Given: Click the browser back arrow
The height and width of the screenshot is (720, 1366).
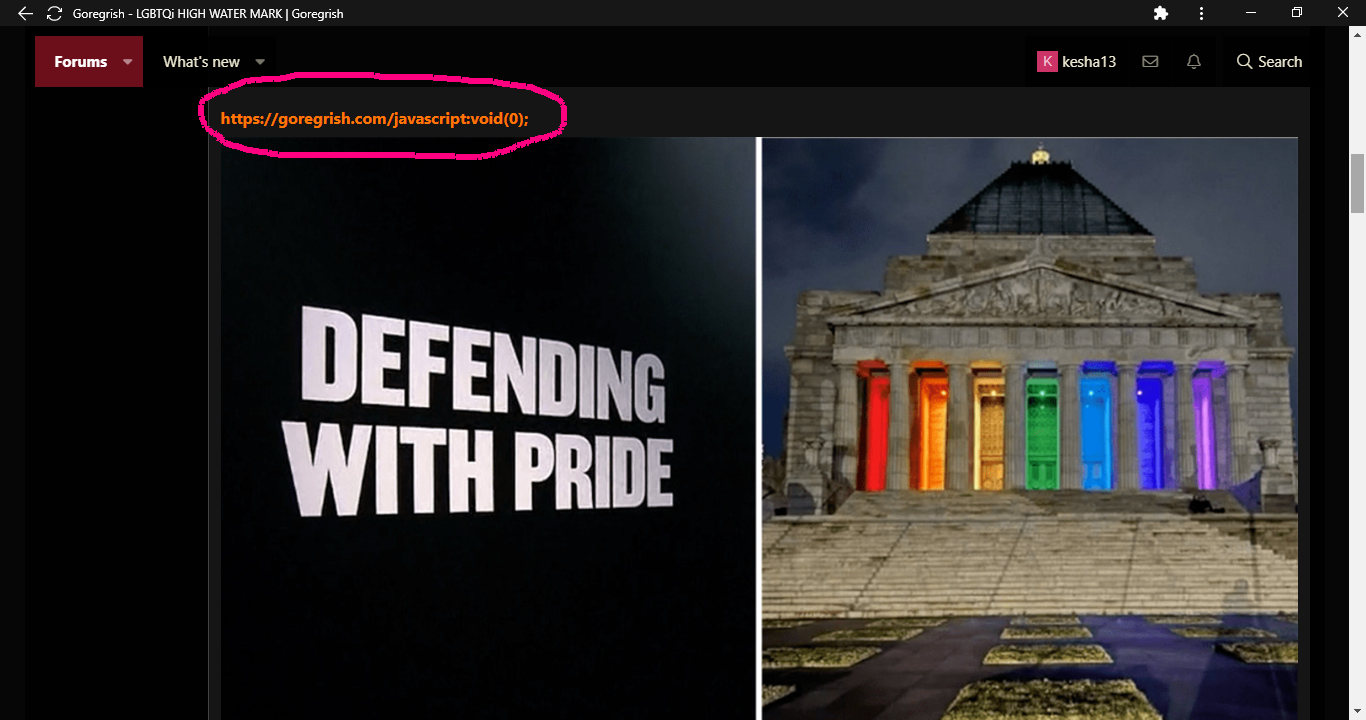Looking at the screenshot, I should click(x=26, y=14).
